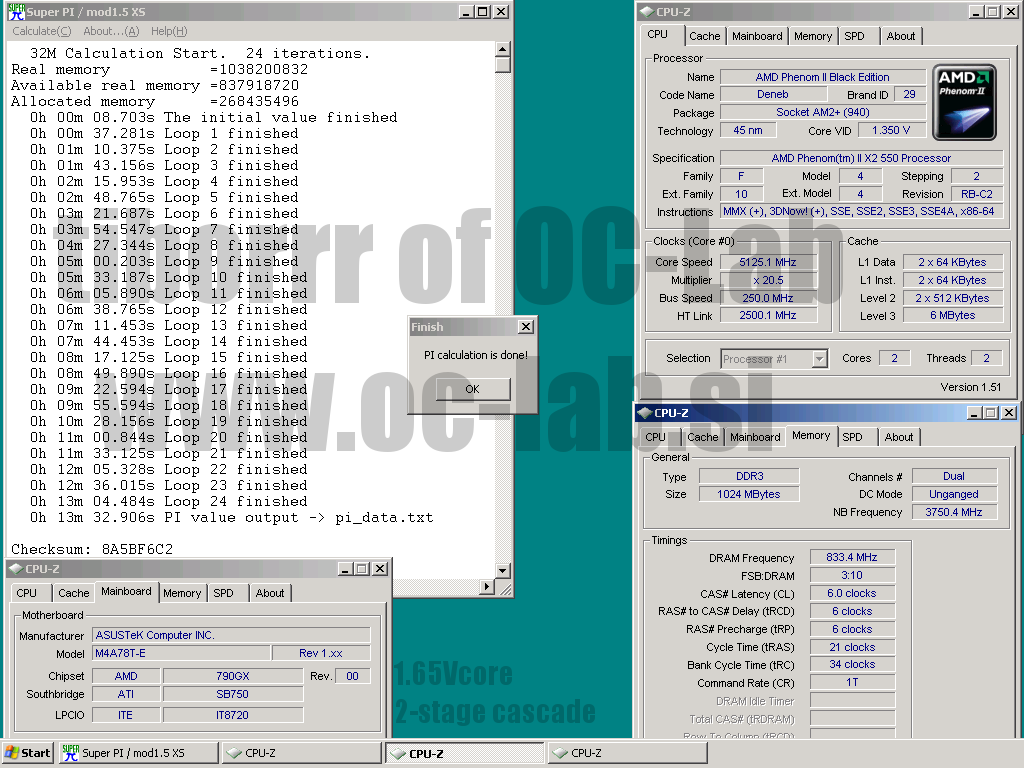Click the chipset value 790GX
Screen dimensions: 1024x768
point(233,676)
